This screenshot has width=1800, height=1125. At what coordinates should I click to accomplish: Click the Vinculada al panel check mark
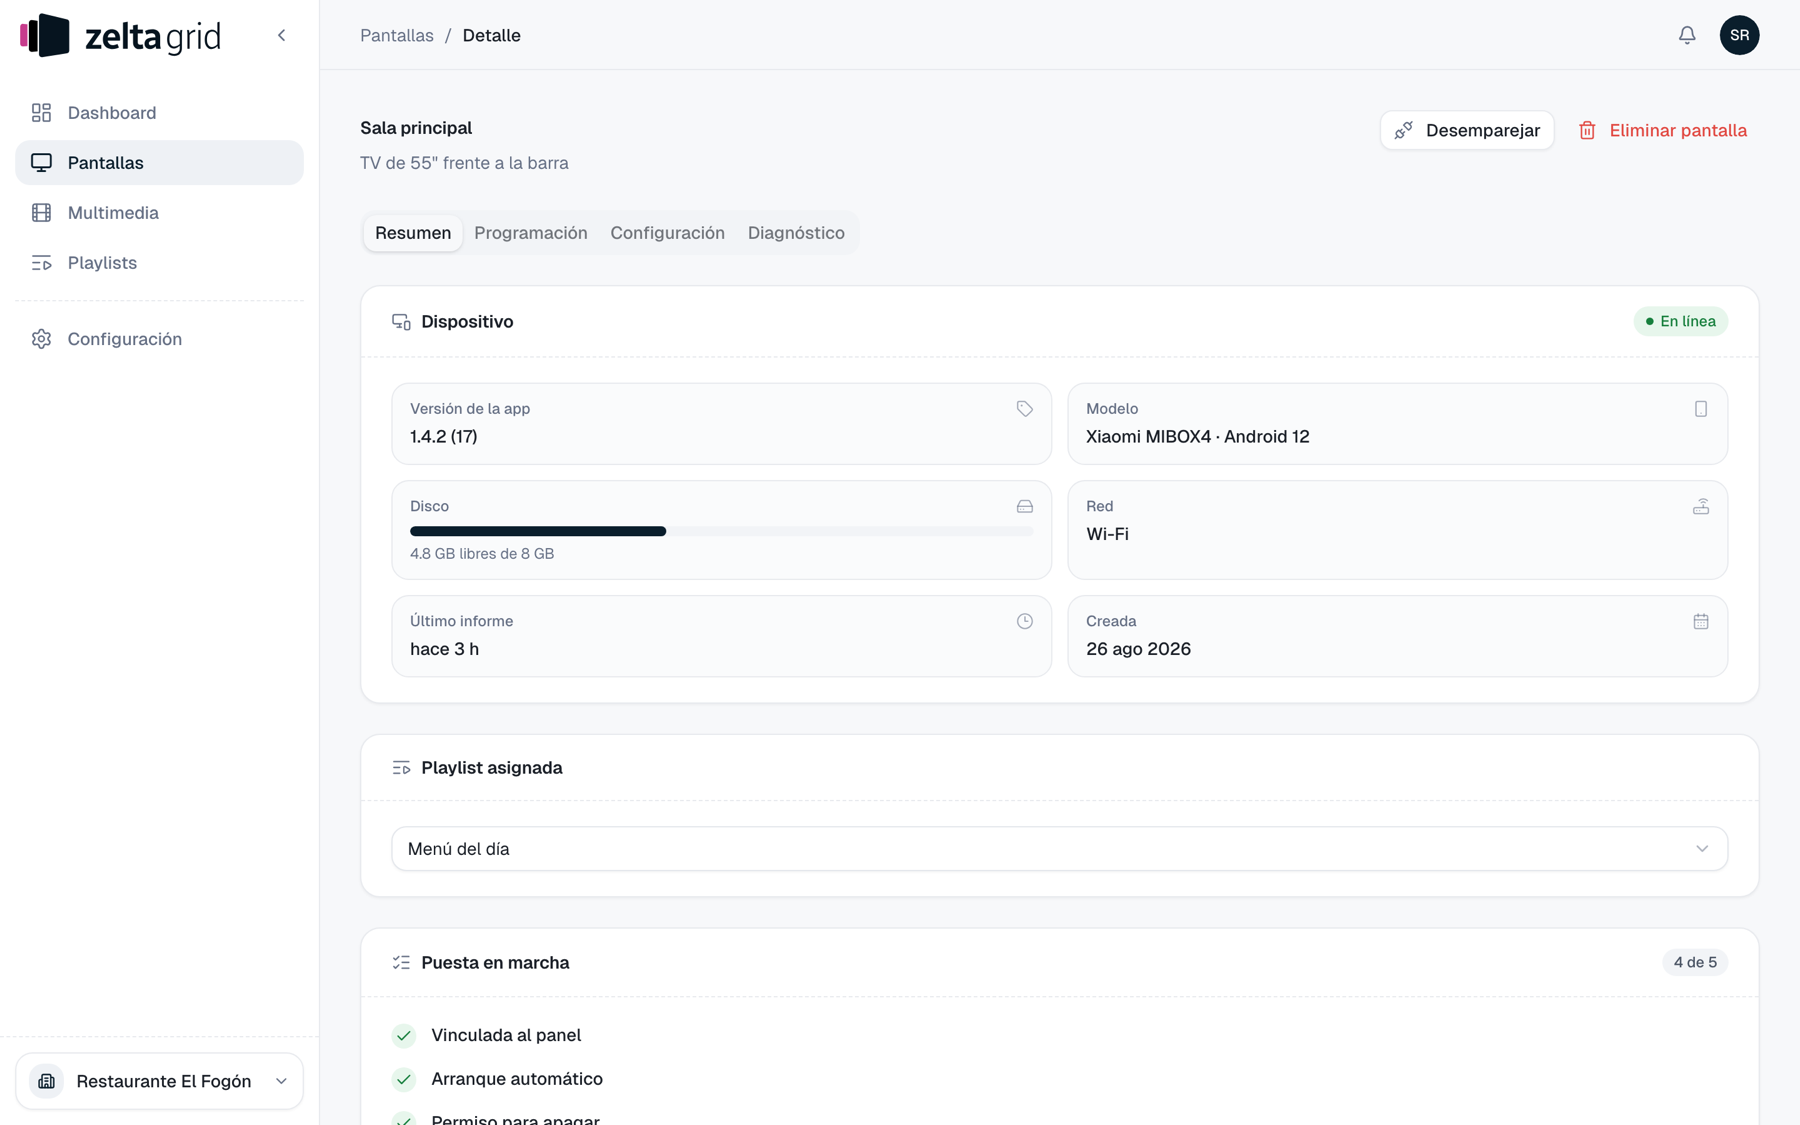(x=404, y=1036)
